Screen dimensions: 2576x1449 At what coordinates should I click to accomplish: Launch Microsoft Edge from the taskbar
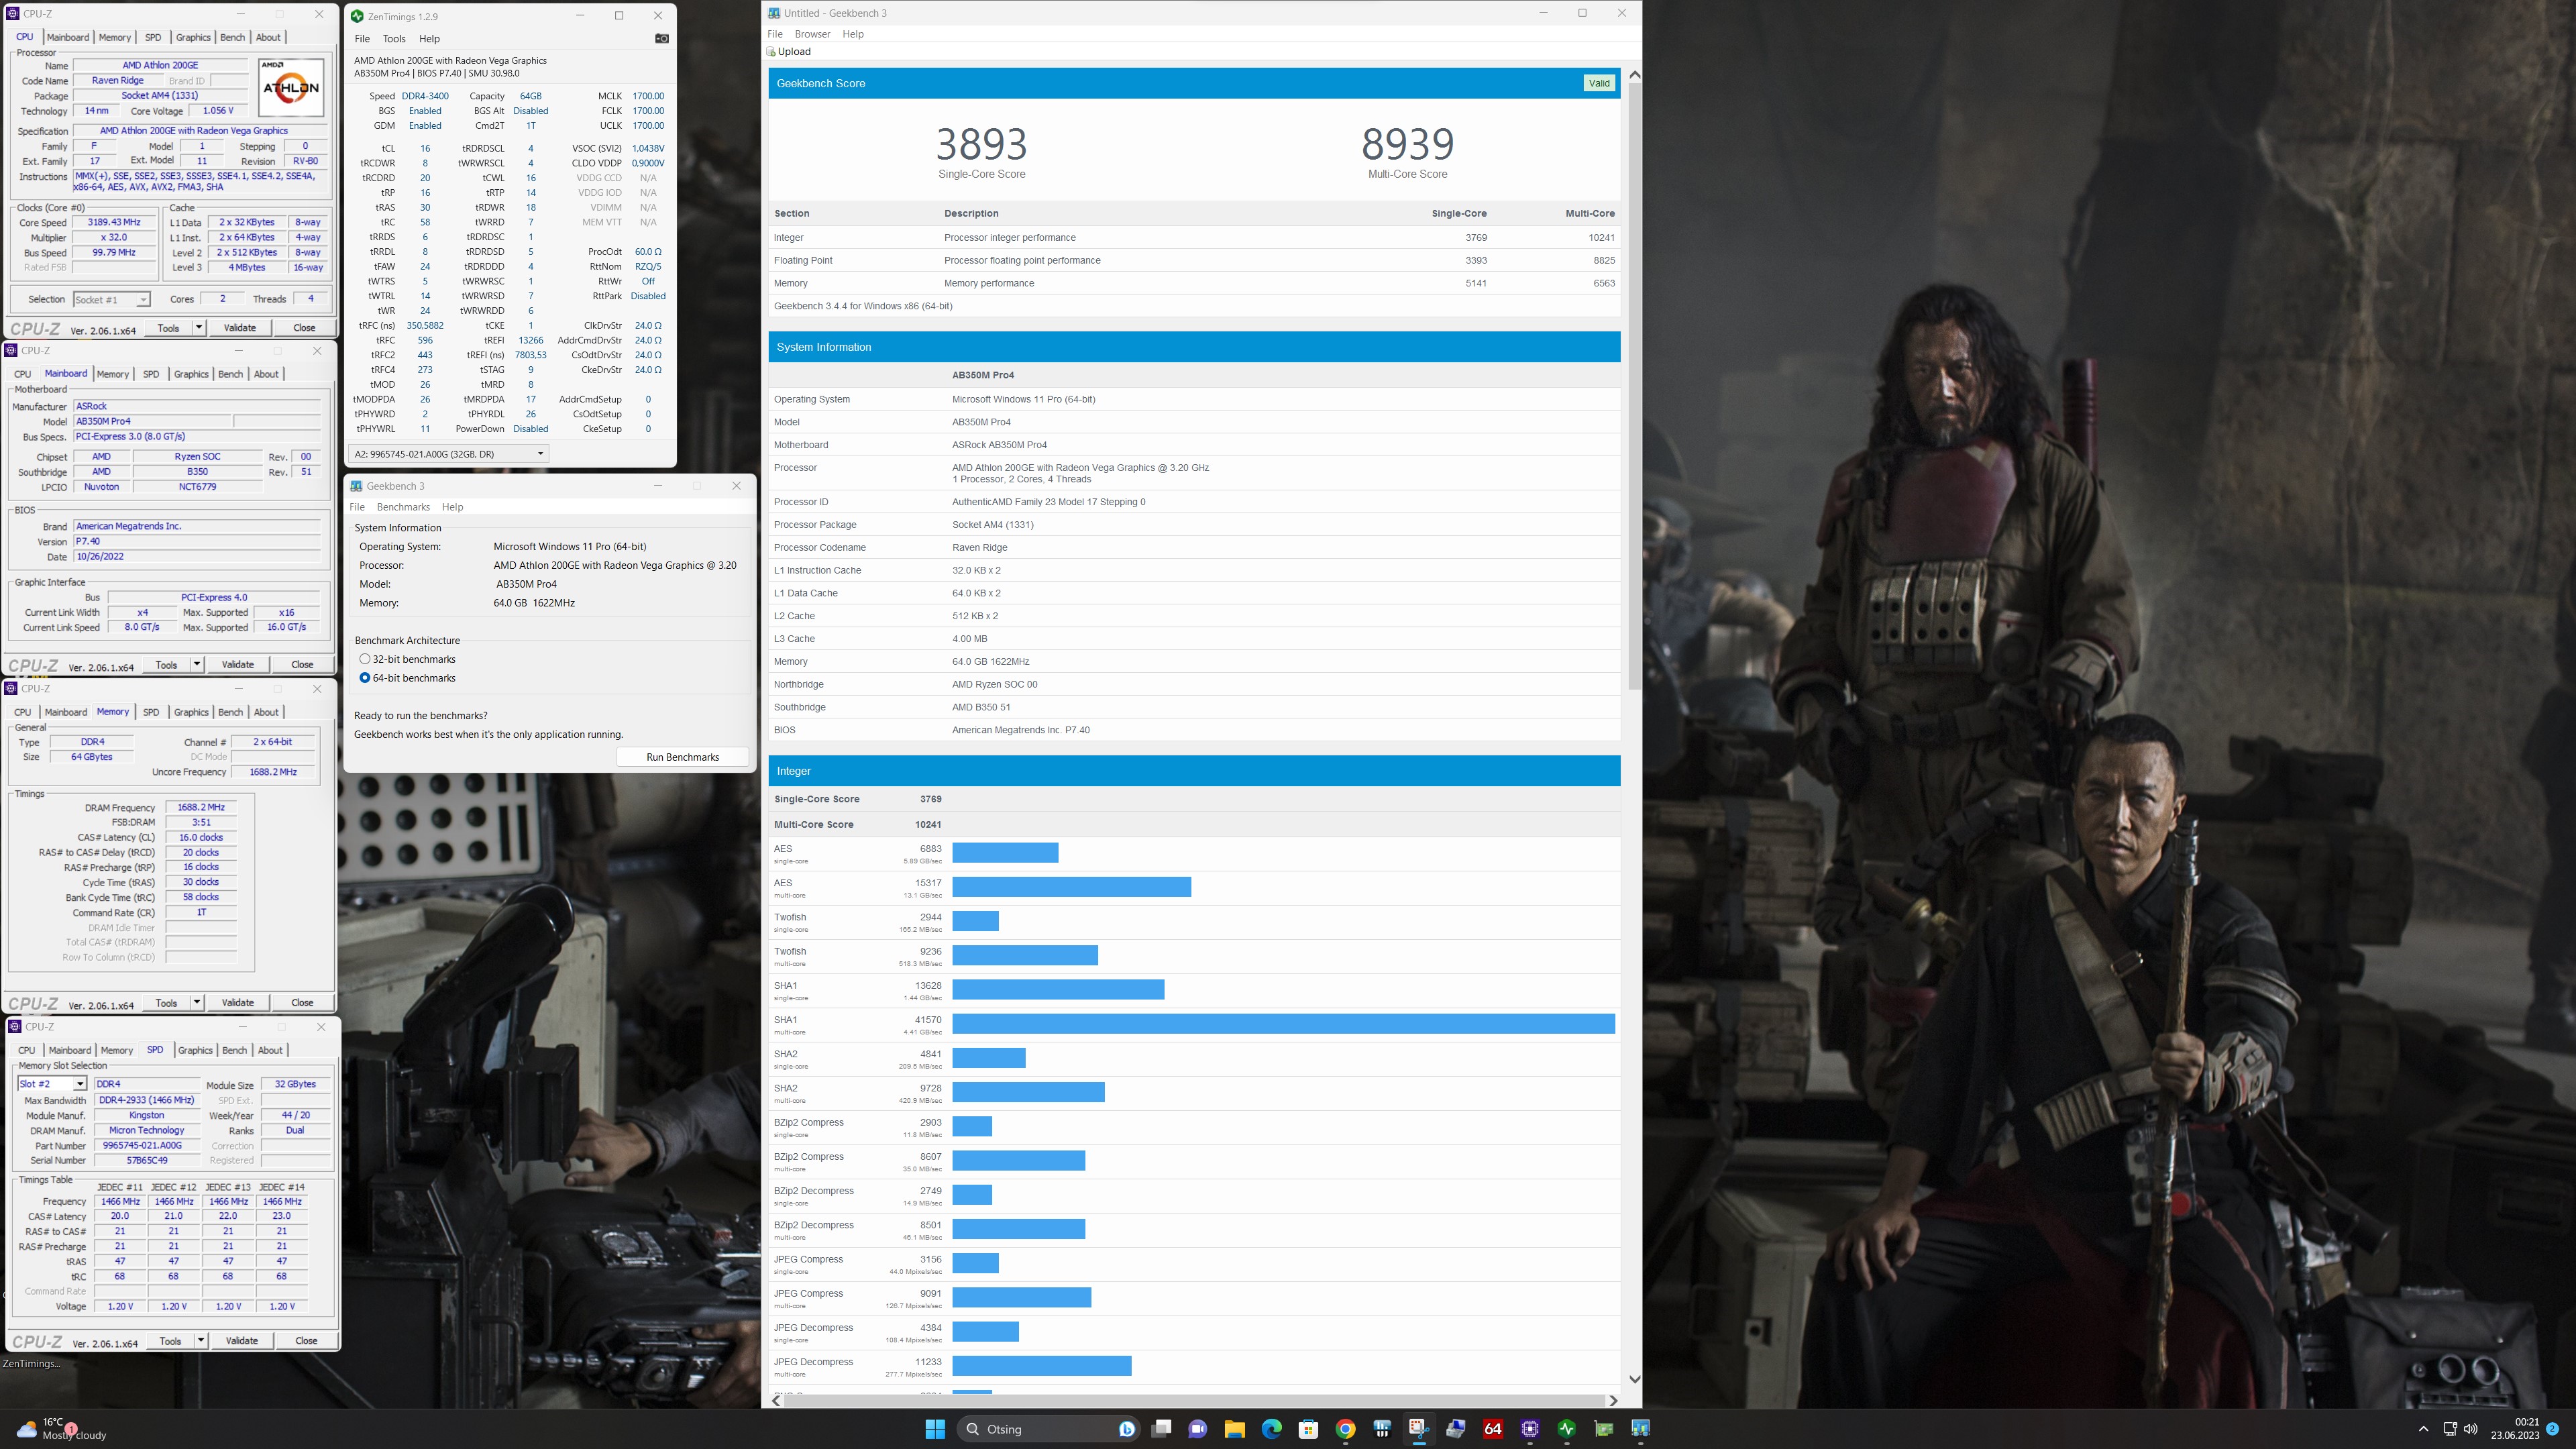[1271, 1429]
